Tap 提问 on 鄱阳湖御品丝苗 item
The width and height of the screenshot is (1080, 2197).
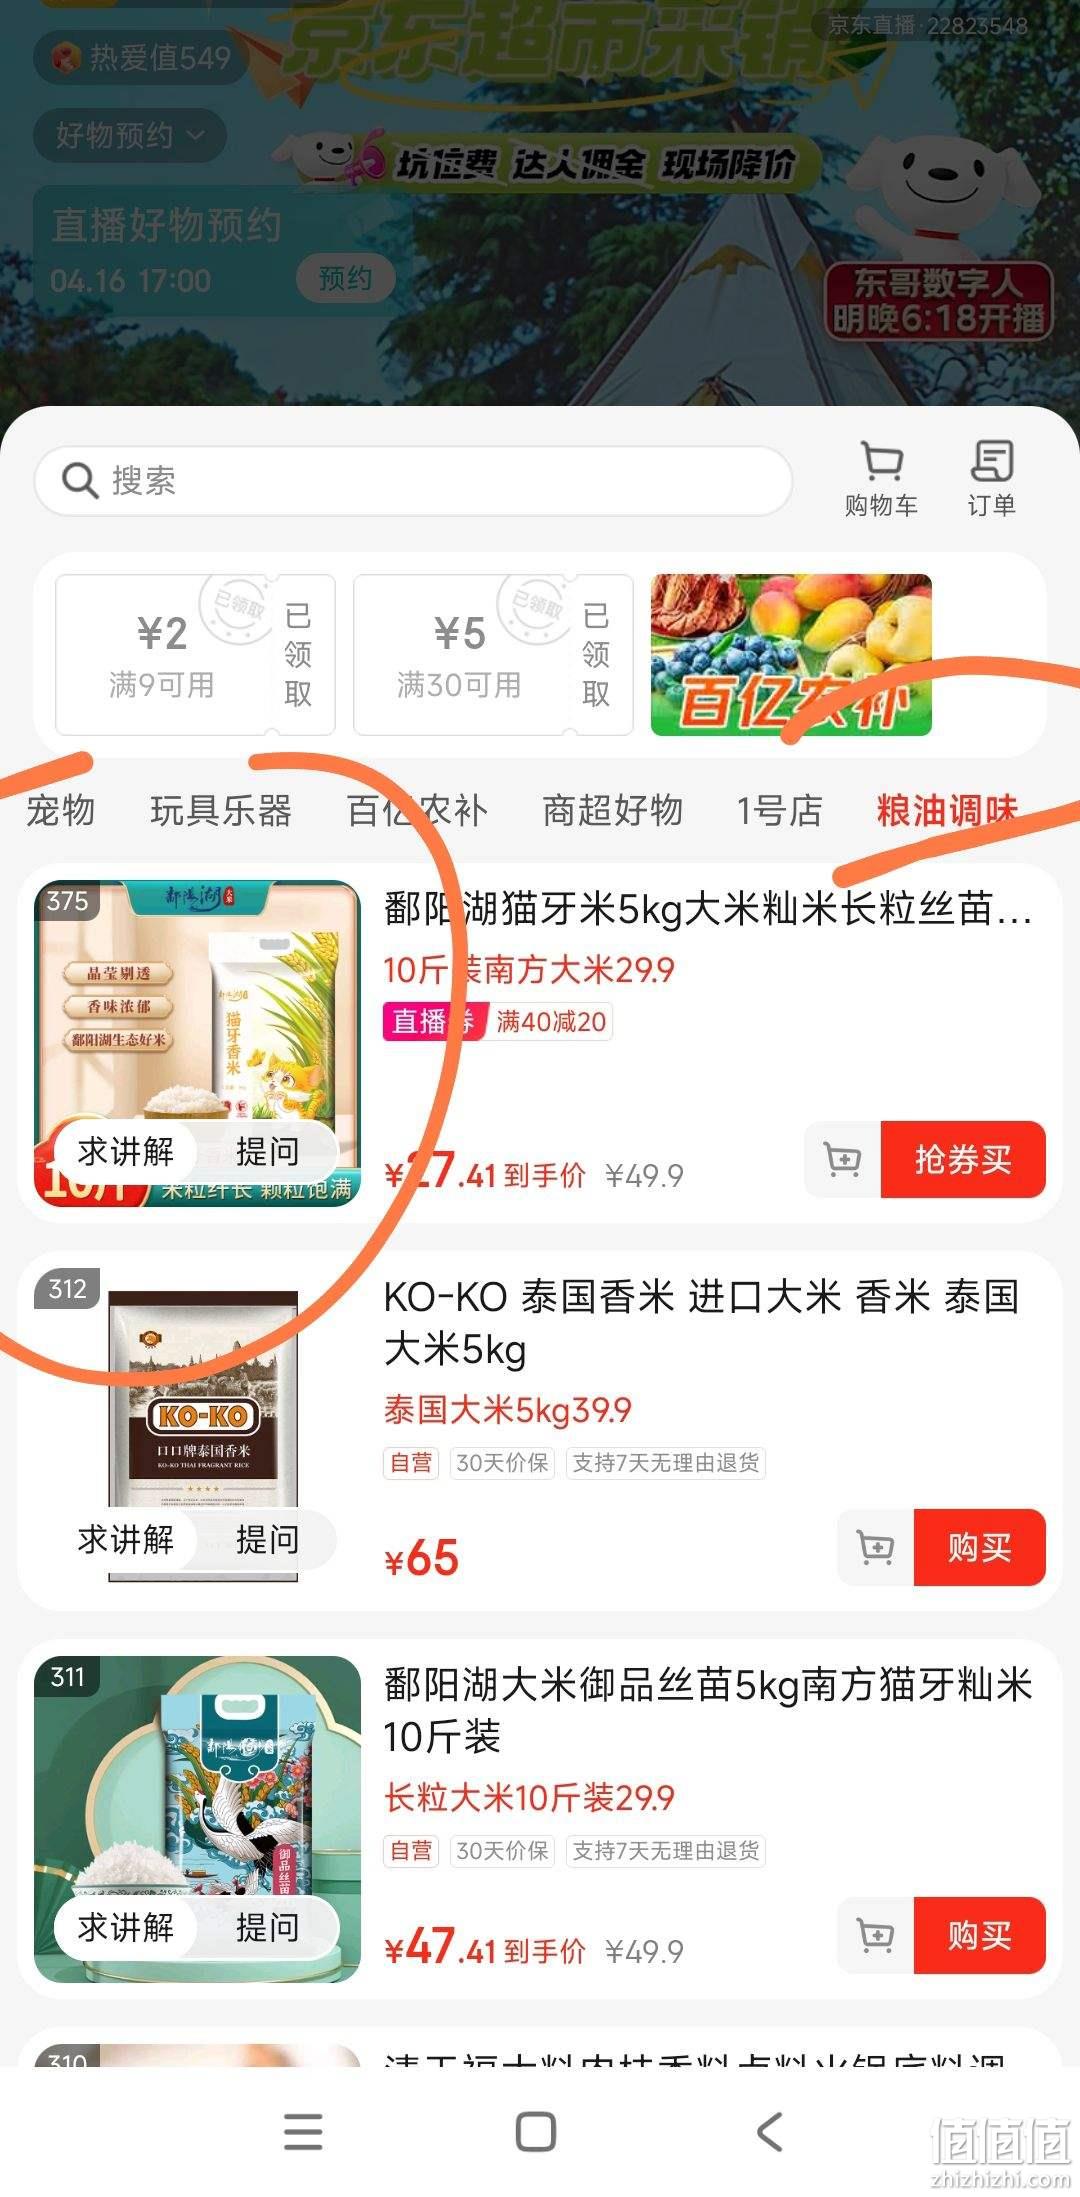(267, 1928)
